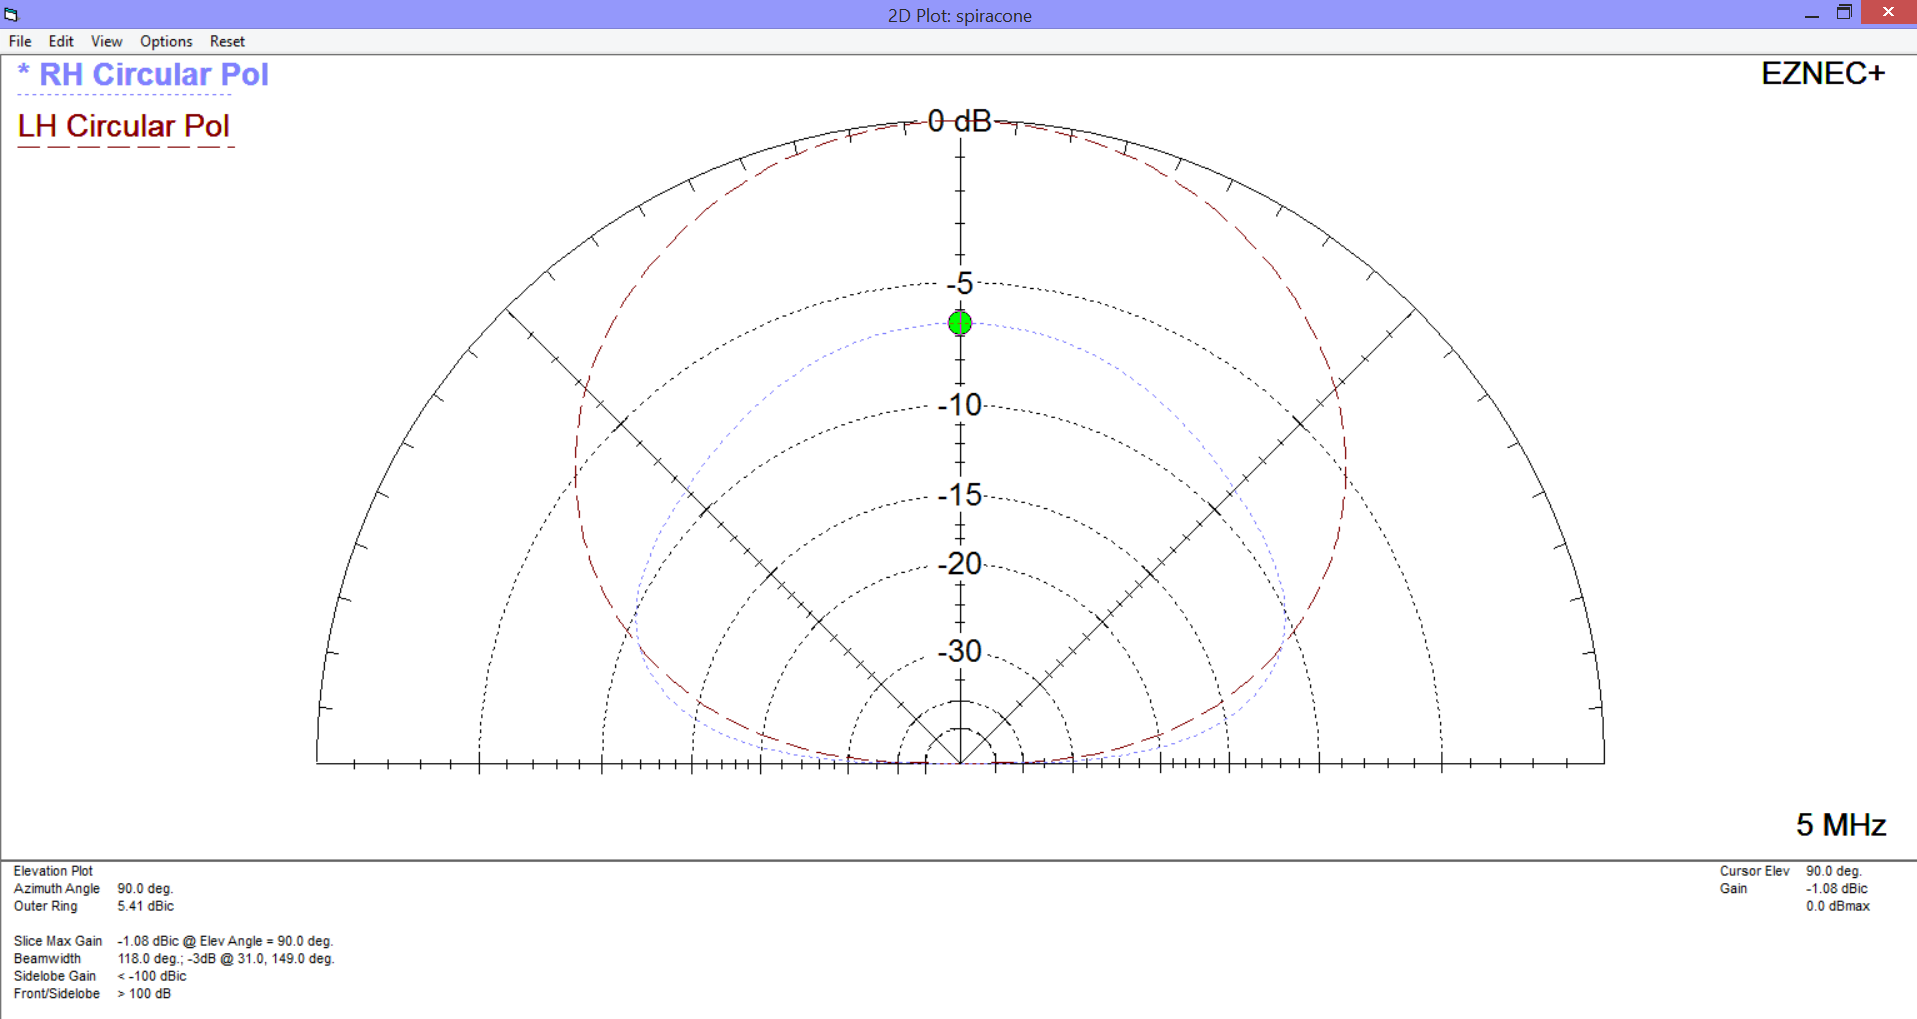Click the Beamwidth value in data panel

tap(226, 958)
